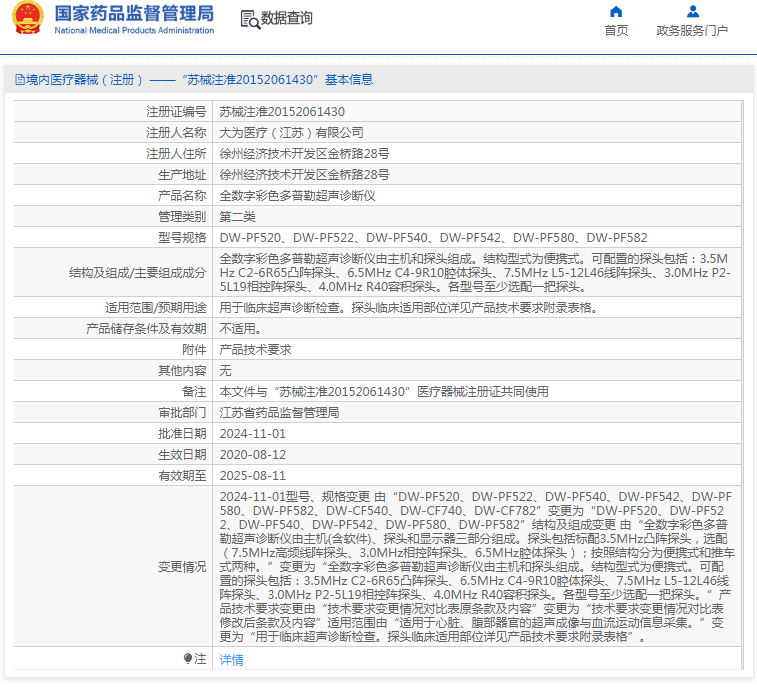757x687 pixels.
Task: Select the 结构及组成/主要组成成分 label
Action: click(138, 273)
